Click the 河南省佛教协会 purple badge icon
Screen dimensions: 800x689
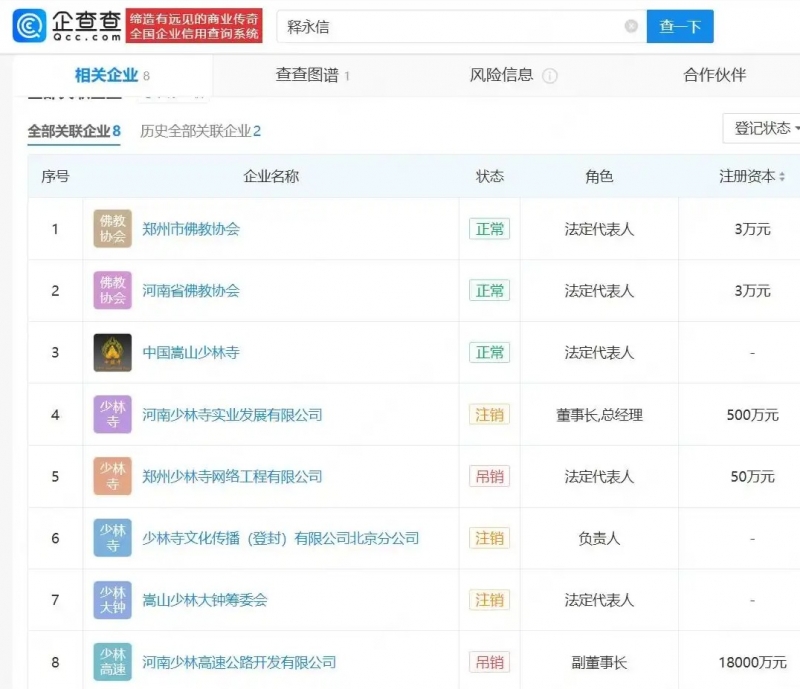(x=112, y=291)
